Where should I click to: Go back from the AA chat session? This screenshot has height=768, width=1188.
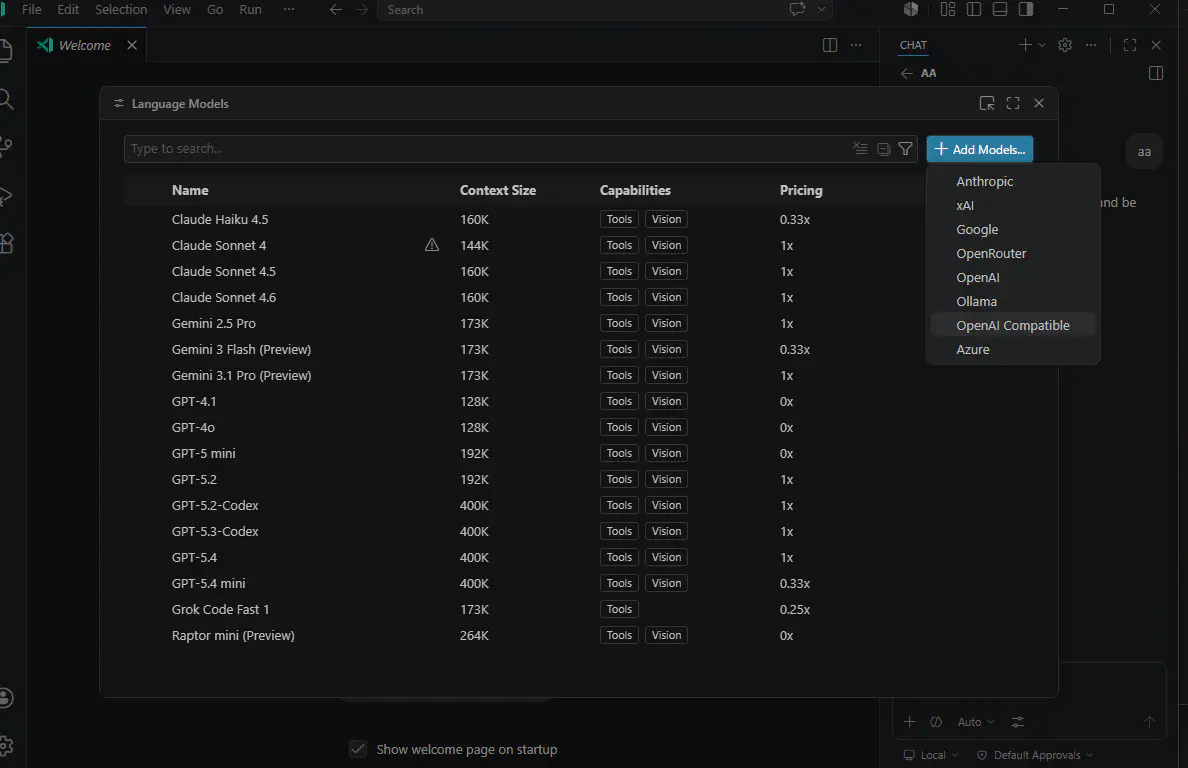(x=907, y=73)
